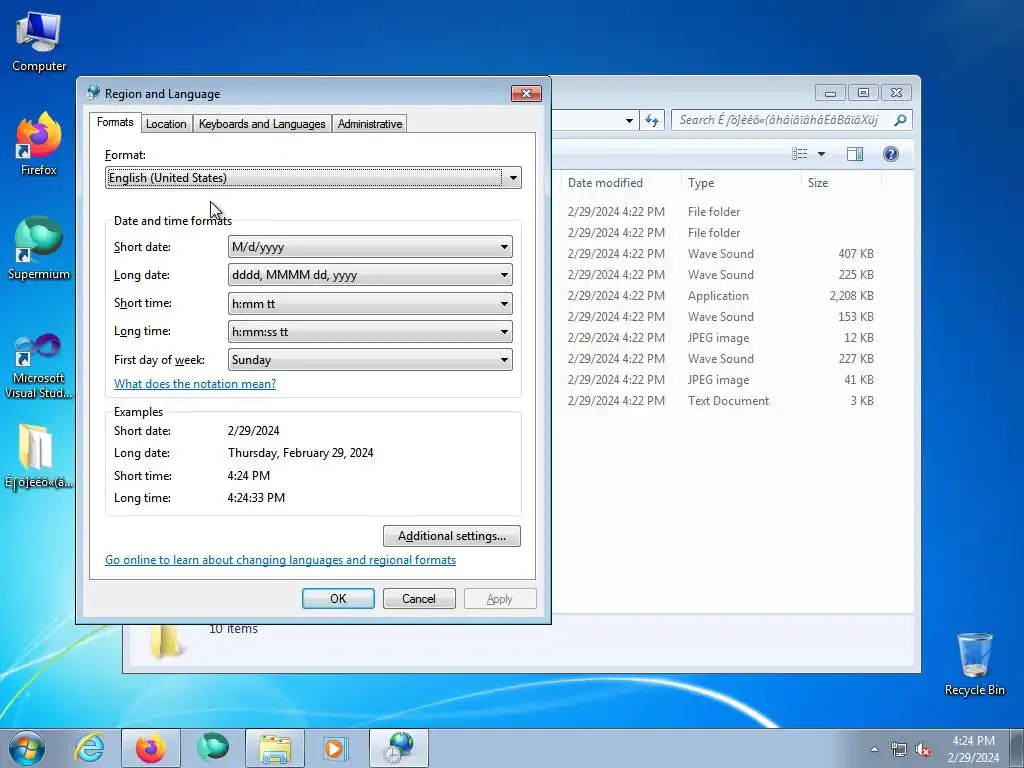Screen dimensions: 1024x768
Task: Open 'What does the notation mean?' link
Action: coord(195,384)
